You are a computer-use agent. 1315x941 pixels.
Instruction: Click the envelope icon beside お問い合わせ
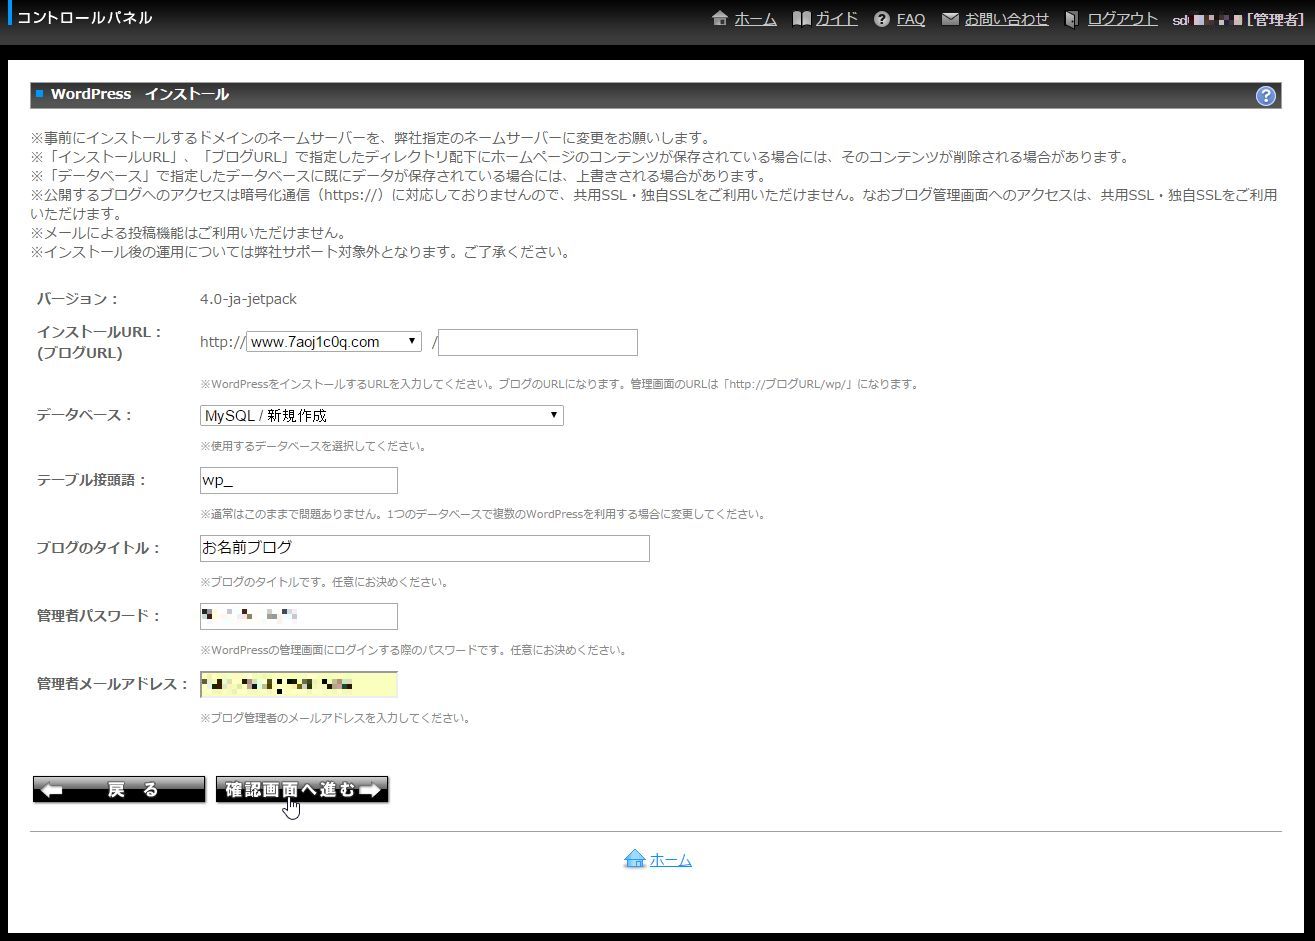coord(950,19)
